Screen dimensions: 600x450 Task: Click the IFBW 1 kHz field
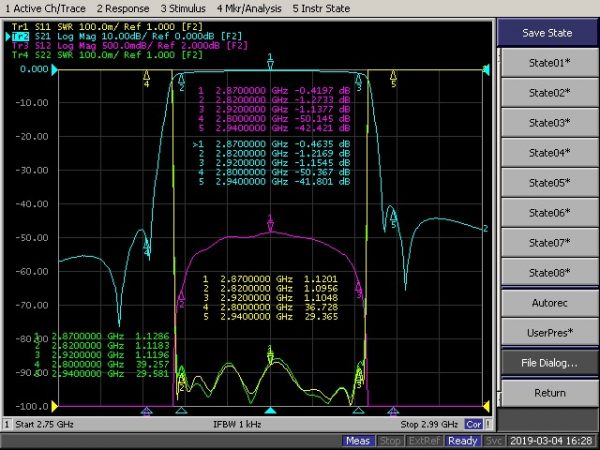click(237, 424)
